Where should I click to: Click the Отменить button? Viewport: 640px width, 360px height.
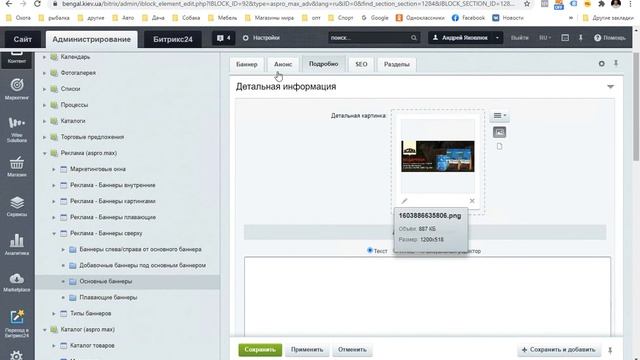352,350
